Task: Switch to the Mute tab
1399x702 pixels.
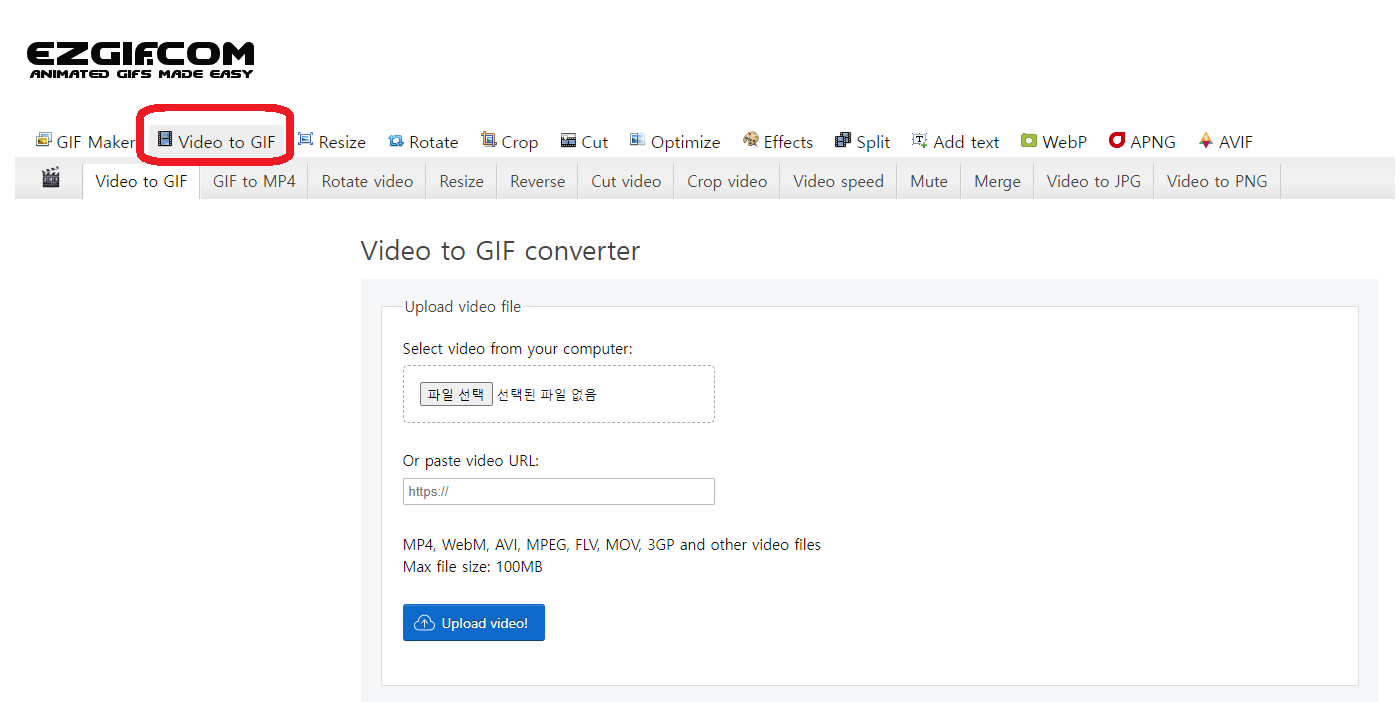Action: tap(929, 181)
